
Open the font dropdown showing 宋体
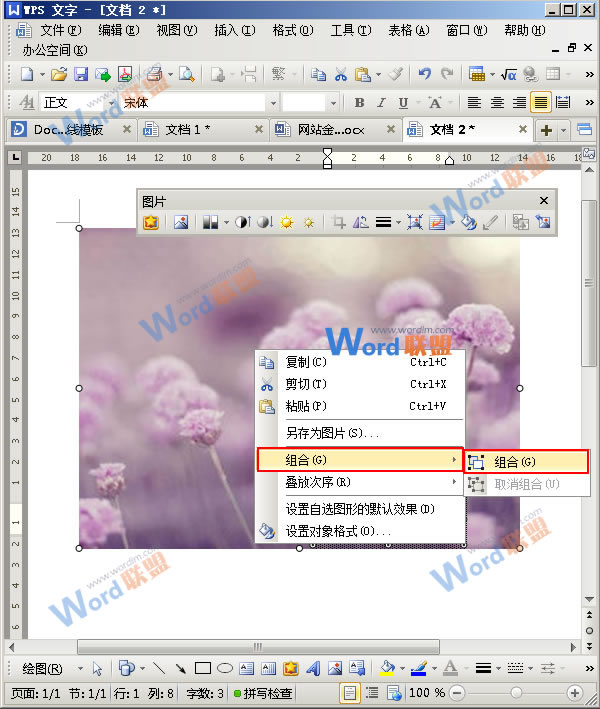[274, 103]
